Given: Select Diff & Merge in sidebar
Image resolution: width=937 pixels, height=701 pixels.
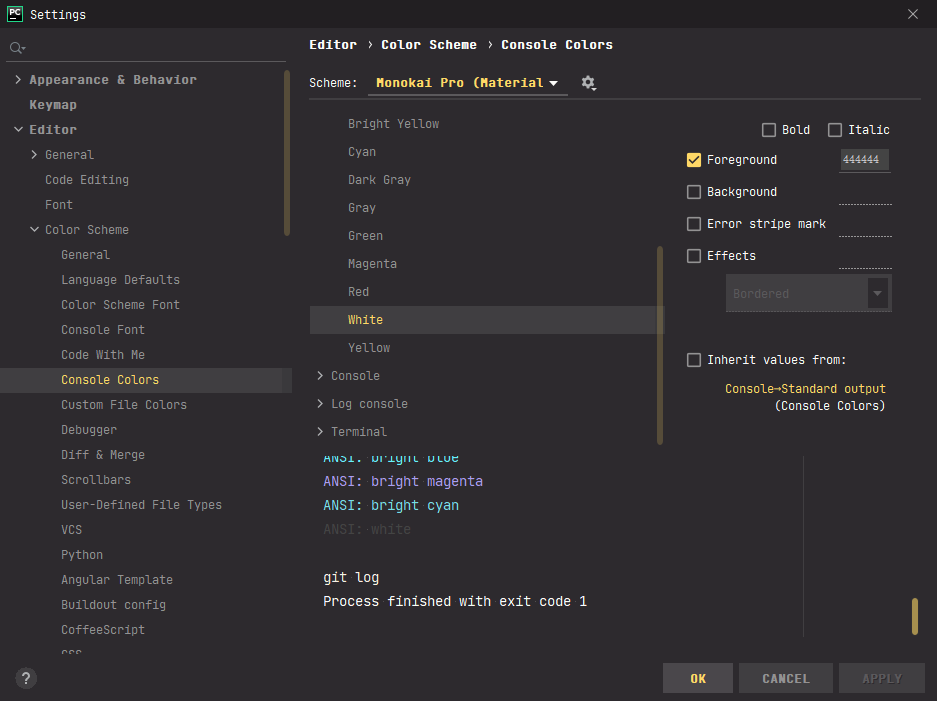Looking at the screenshot, I should (x=103, y=455).
